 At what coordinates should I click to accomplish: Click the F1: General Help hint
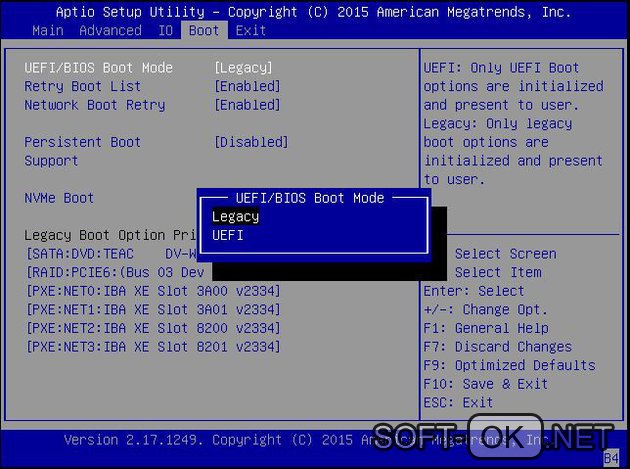(x=486, y=328)
